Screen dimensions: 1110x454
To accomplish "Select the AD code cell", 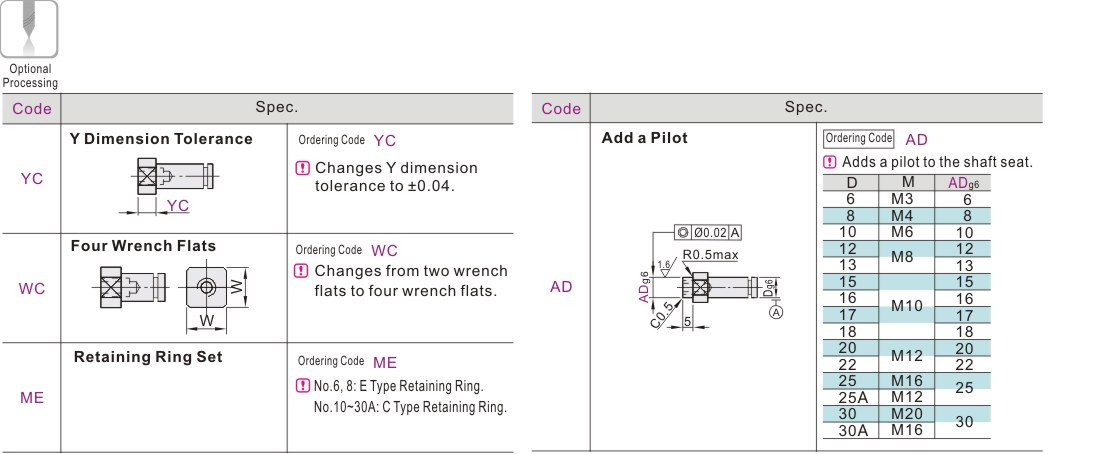I will (x=561, y=287).
